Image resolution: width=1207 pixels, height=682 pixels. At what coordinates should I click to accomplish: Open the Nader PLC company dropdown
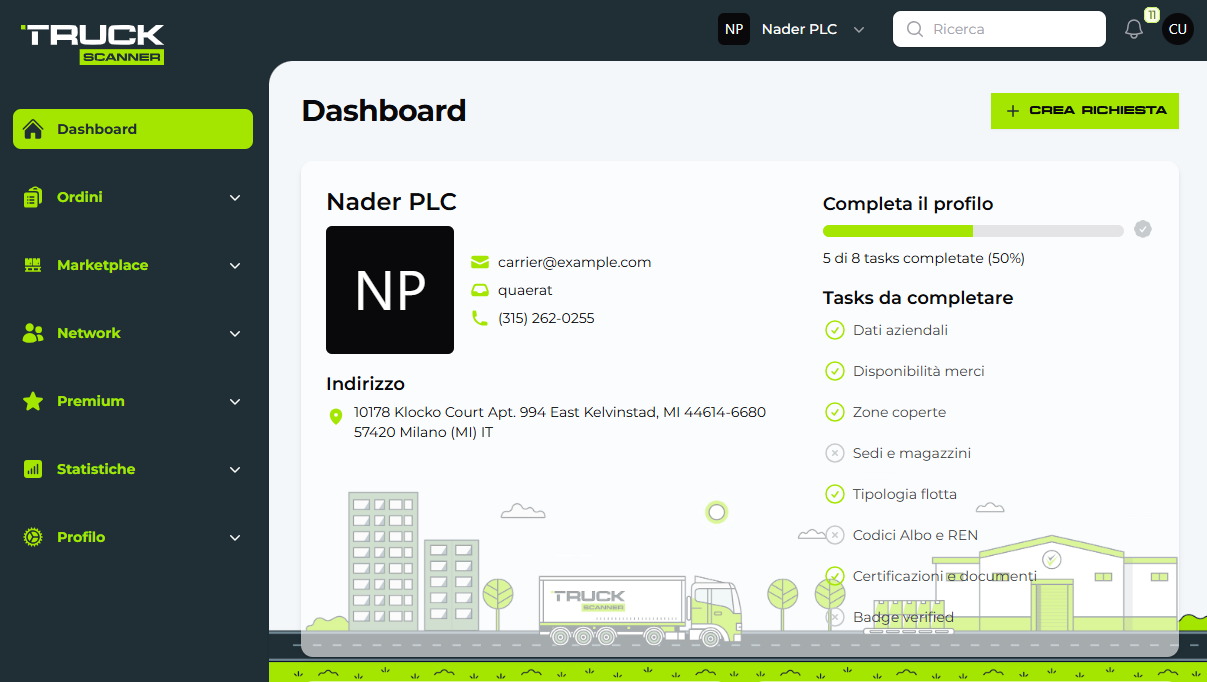[792, 29]
